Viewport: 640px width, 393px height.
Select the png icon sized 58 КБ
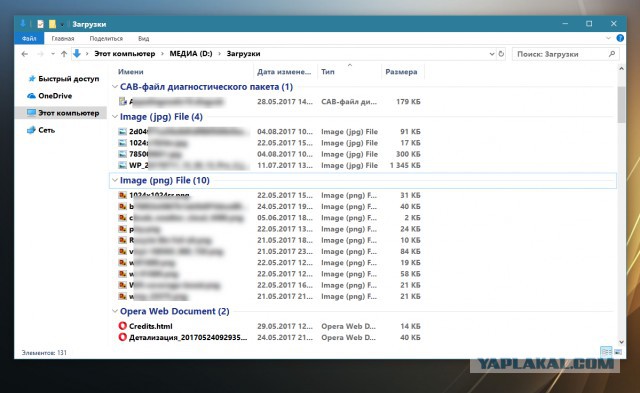[122, 274]
